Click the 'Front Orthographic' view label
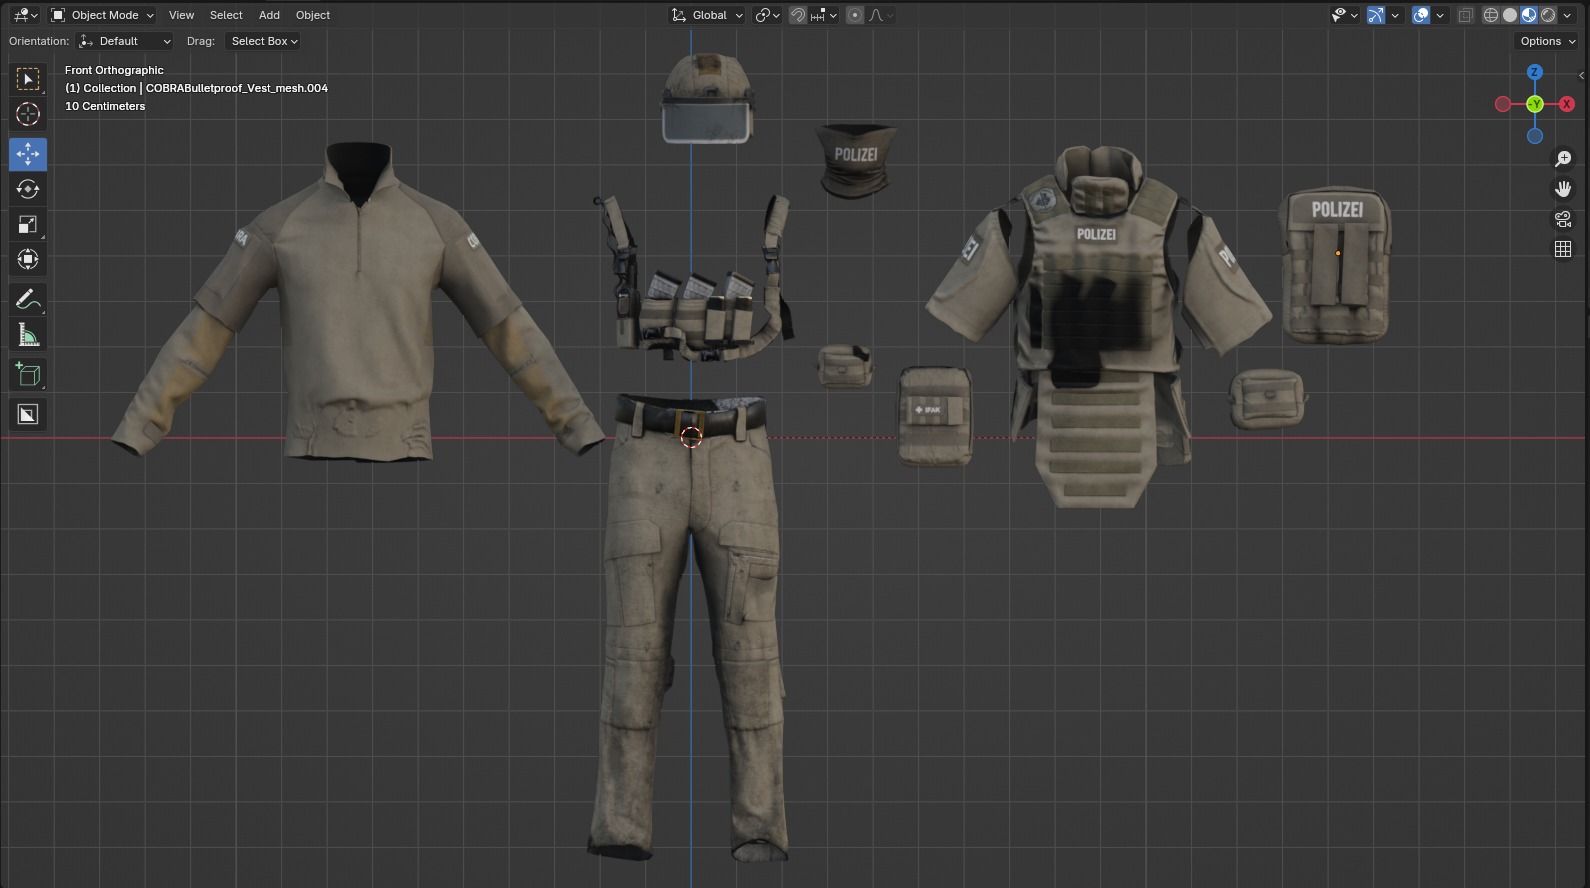Screen dimensions: 1590x888 click(114, 70)
